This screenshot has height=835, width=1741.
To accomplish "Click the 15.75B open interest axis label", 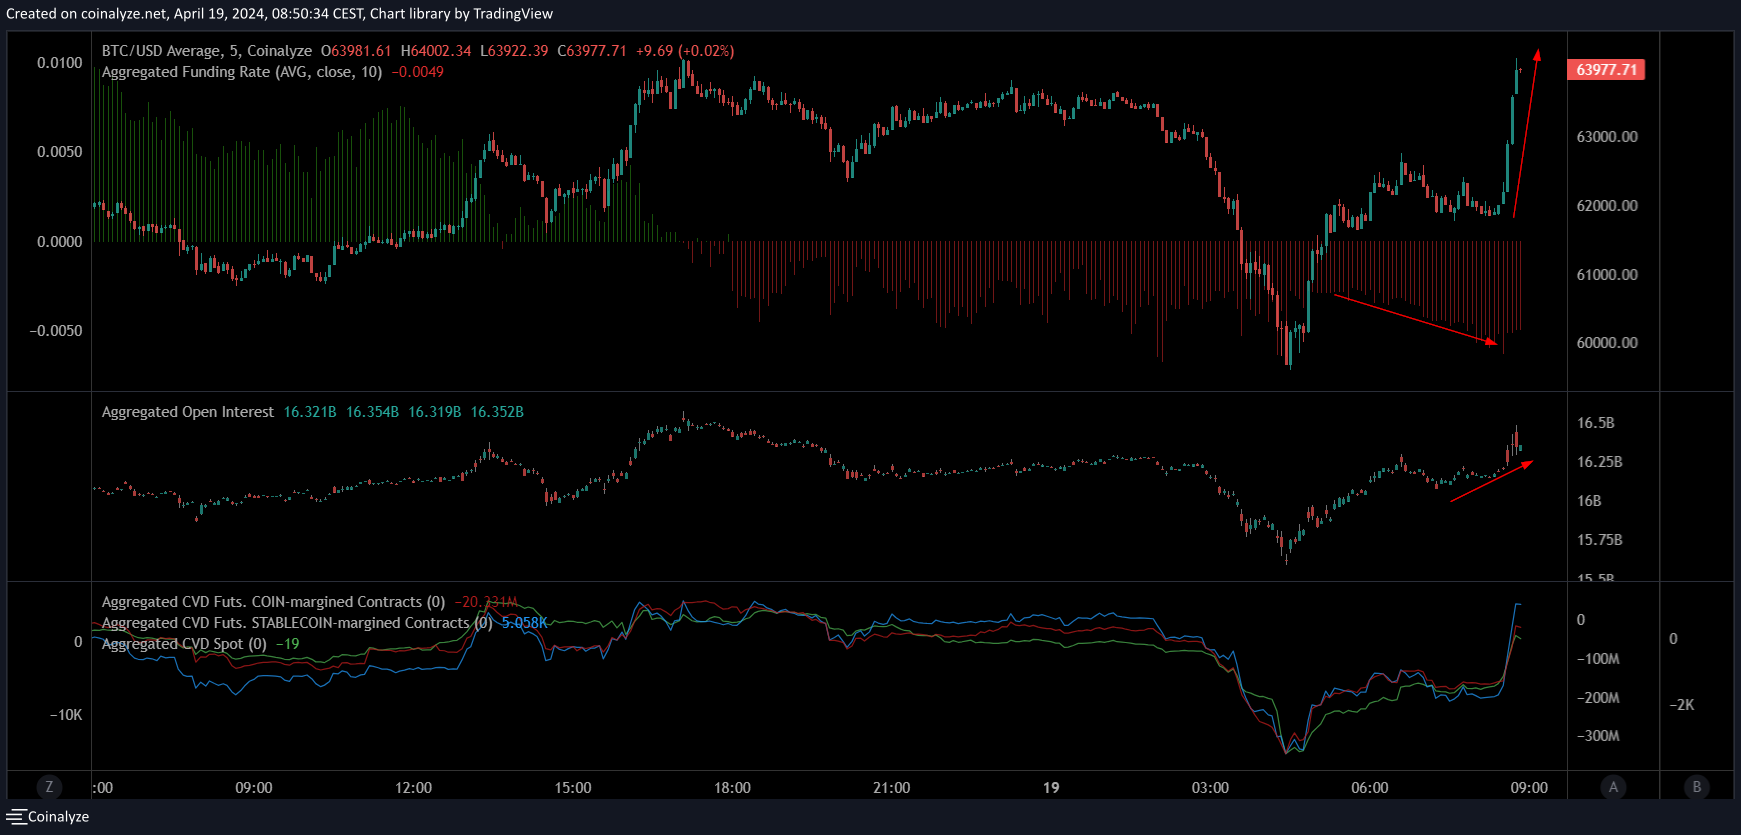I will (1600, 540).
